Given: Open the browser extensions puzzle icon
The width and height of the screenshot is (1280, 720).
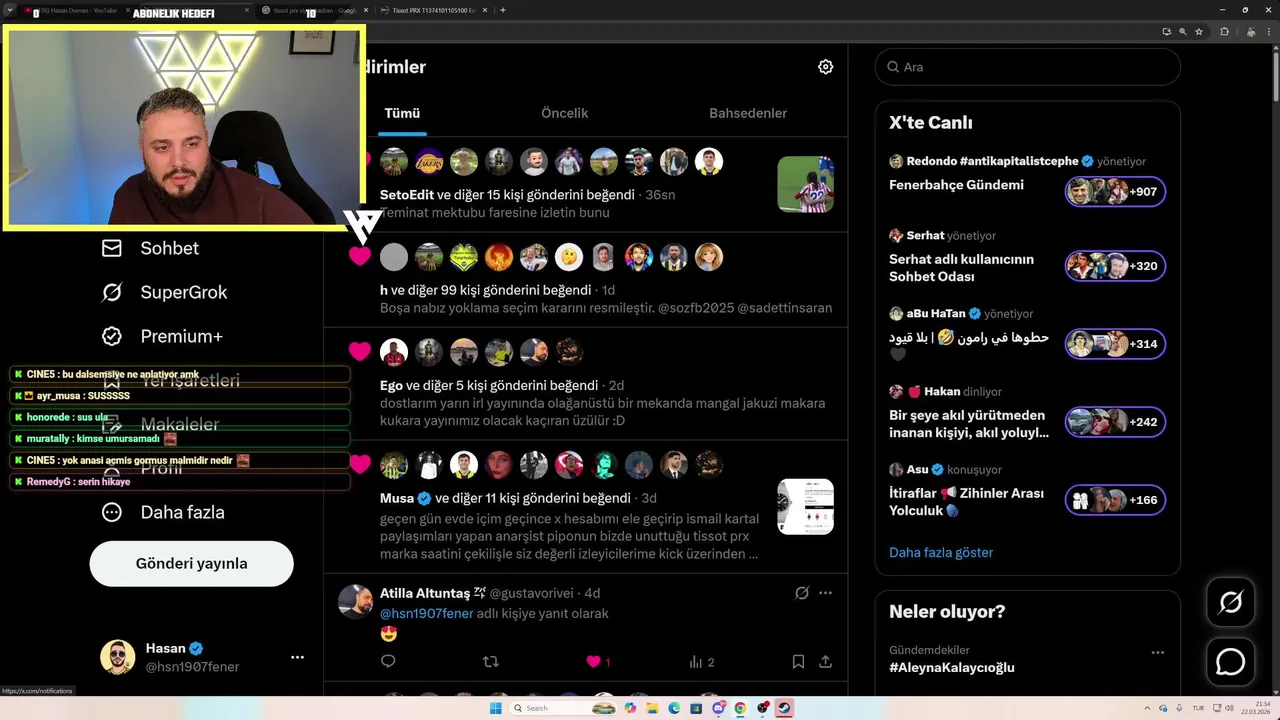Looking at the screenshot, I should pyautogui.click(x=1224, y=32).
